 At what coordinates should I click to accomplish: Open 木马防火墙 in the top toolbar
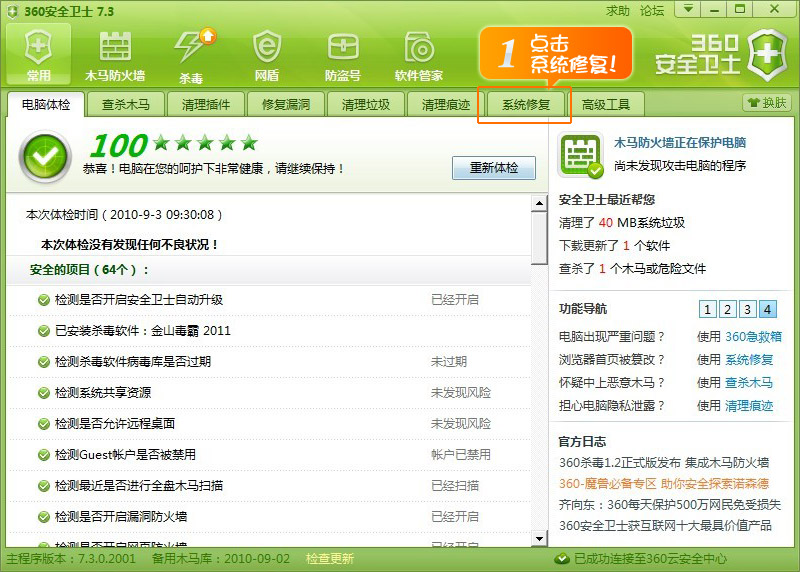115,53
